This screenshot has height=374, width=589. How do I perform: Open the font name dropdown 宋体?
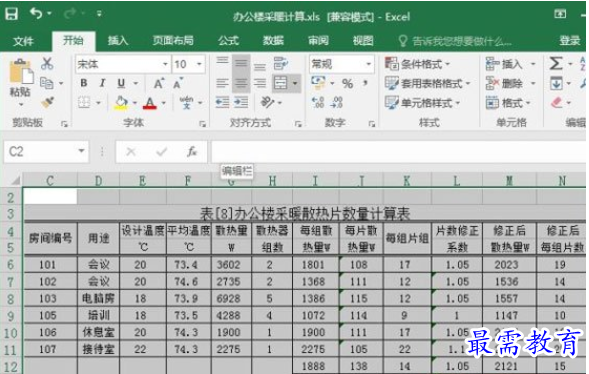tap(165, 64)
